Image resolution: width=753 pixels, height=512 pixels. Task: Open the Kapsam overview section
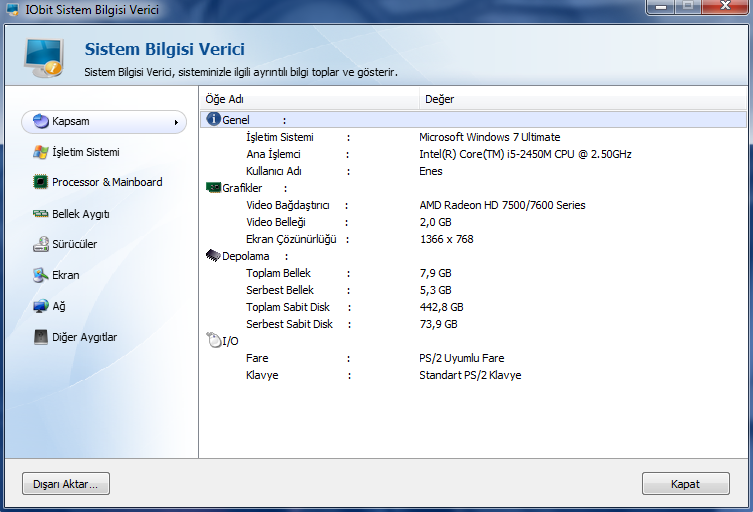coord(104,122)
